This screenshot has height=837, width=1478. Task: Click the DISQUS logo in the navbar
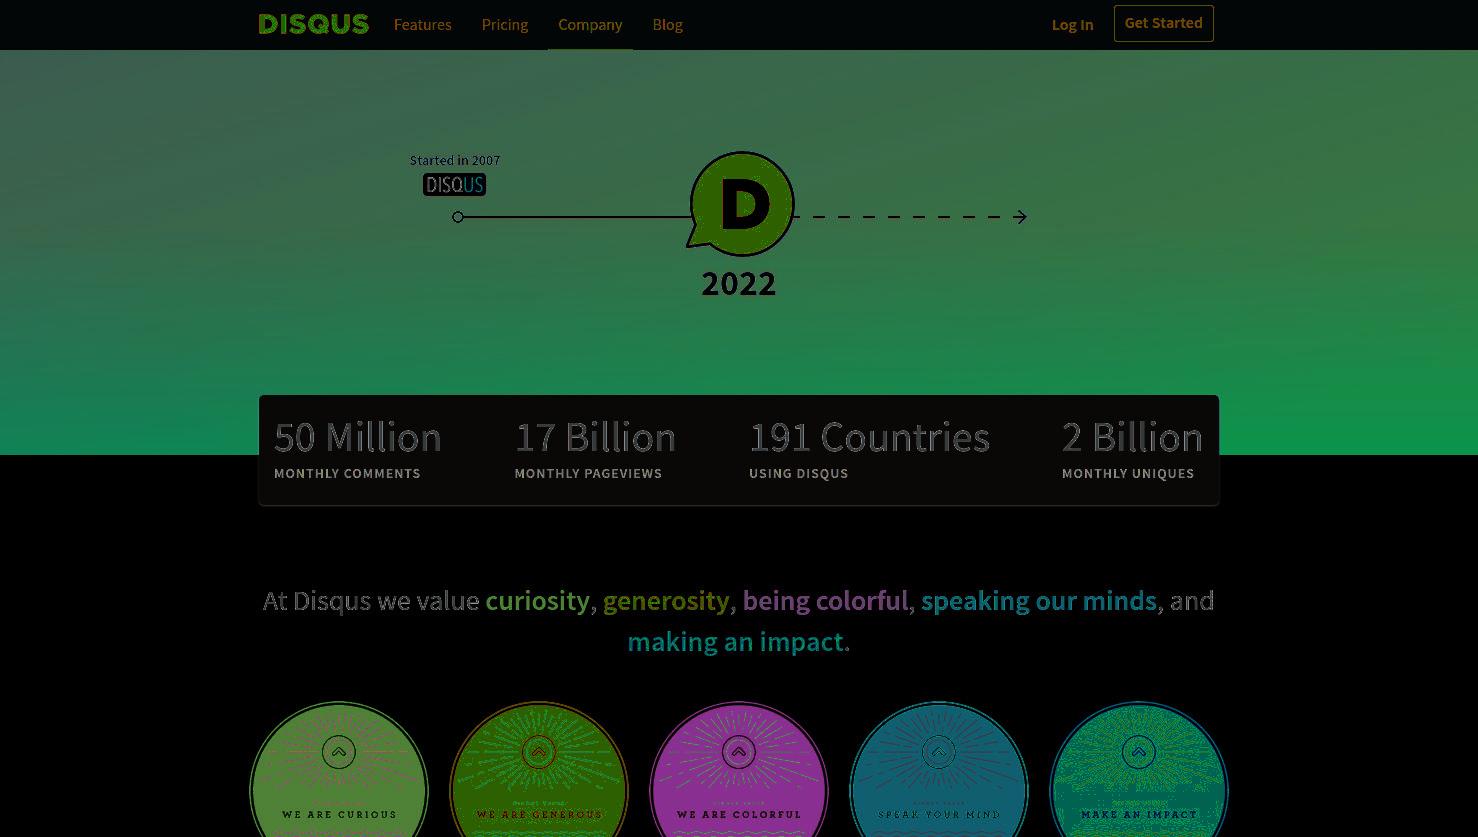[313, 24]
